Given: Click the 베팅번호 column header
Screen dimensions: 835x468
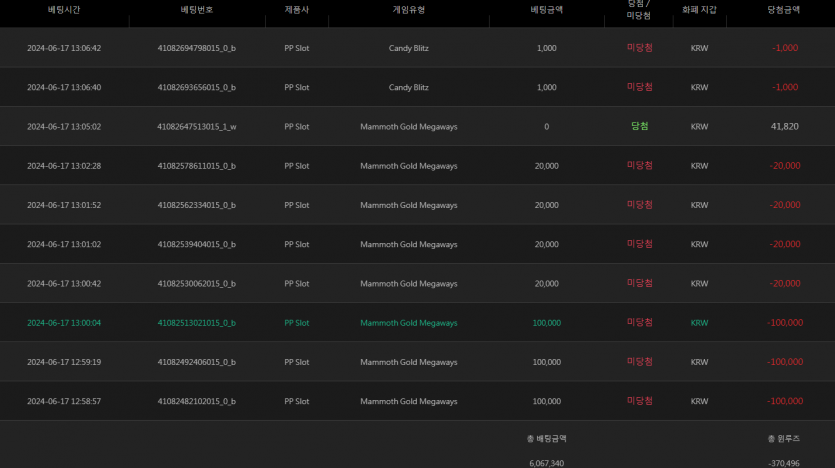Looking at the screenshot, I should coord(197,10).
